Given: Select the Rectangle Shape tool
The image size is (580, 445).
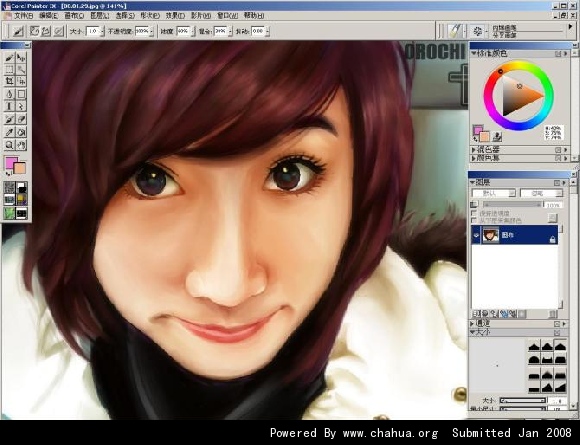Looking at the screenshot, I should 21,94.
